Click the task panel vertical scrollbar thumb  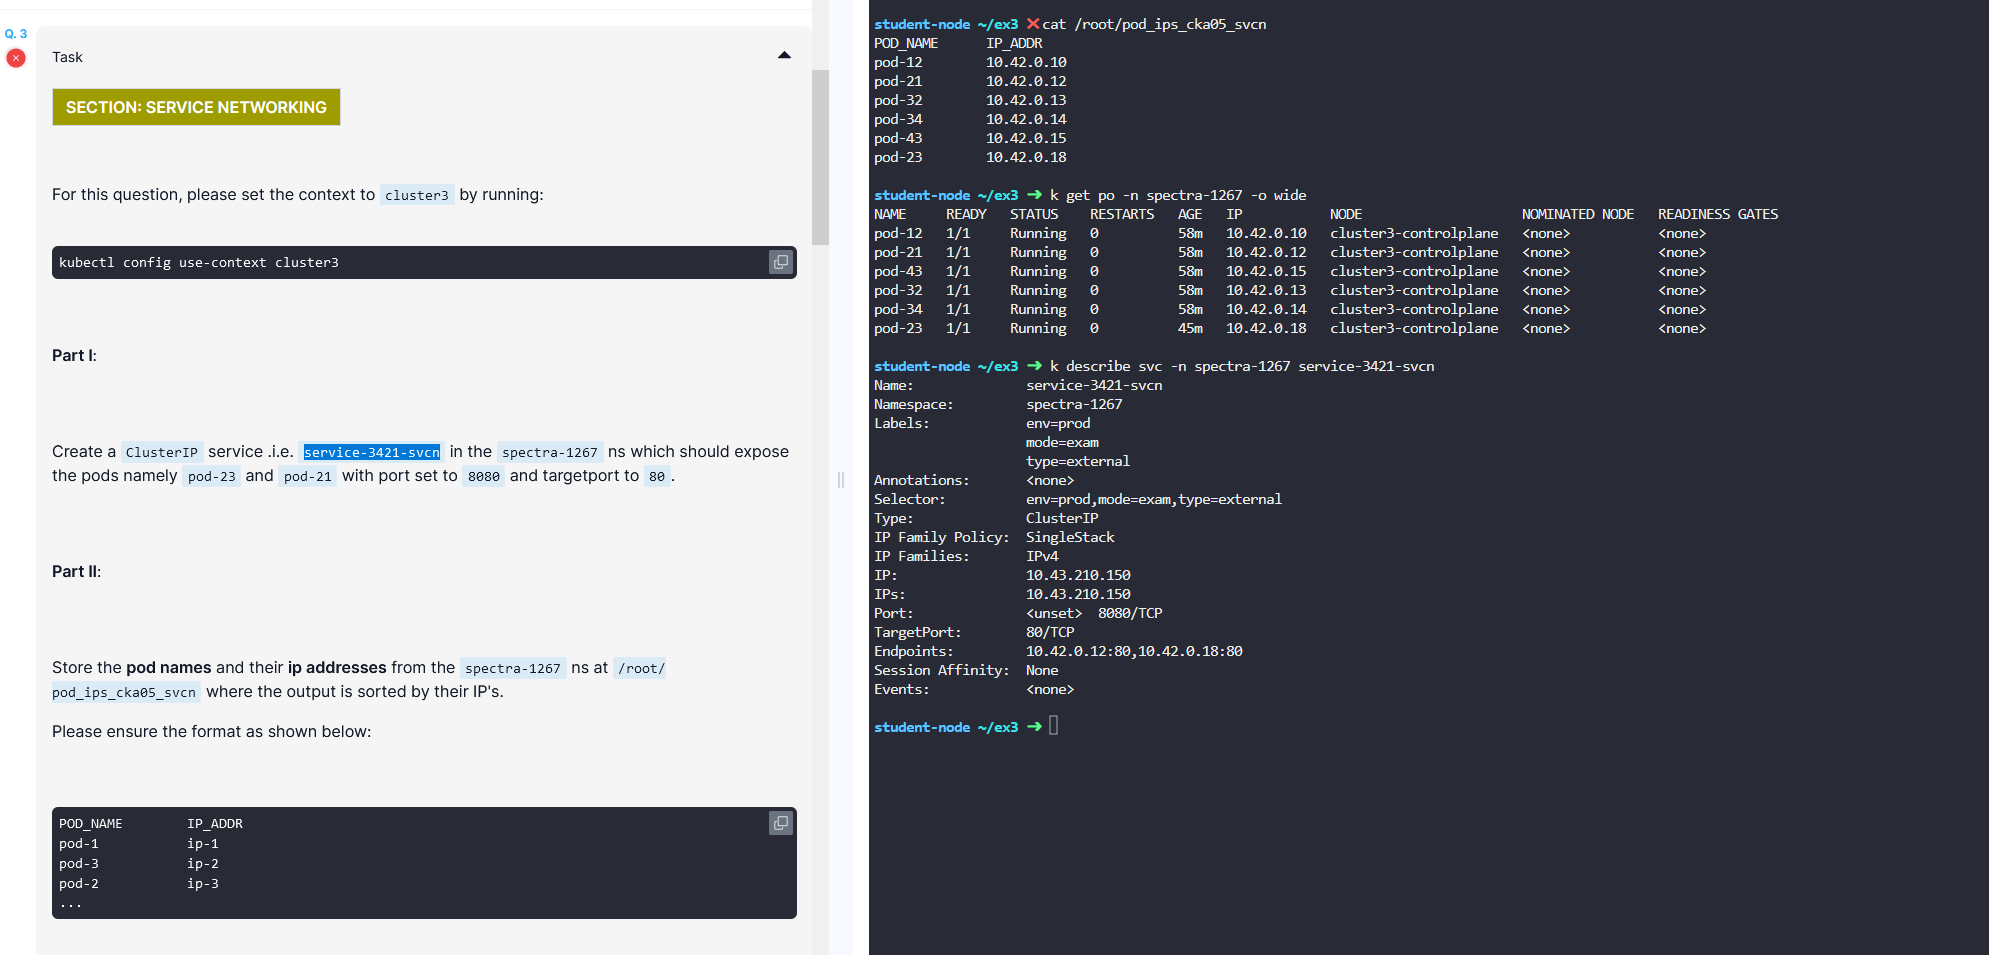point(820,157)
